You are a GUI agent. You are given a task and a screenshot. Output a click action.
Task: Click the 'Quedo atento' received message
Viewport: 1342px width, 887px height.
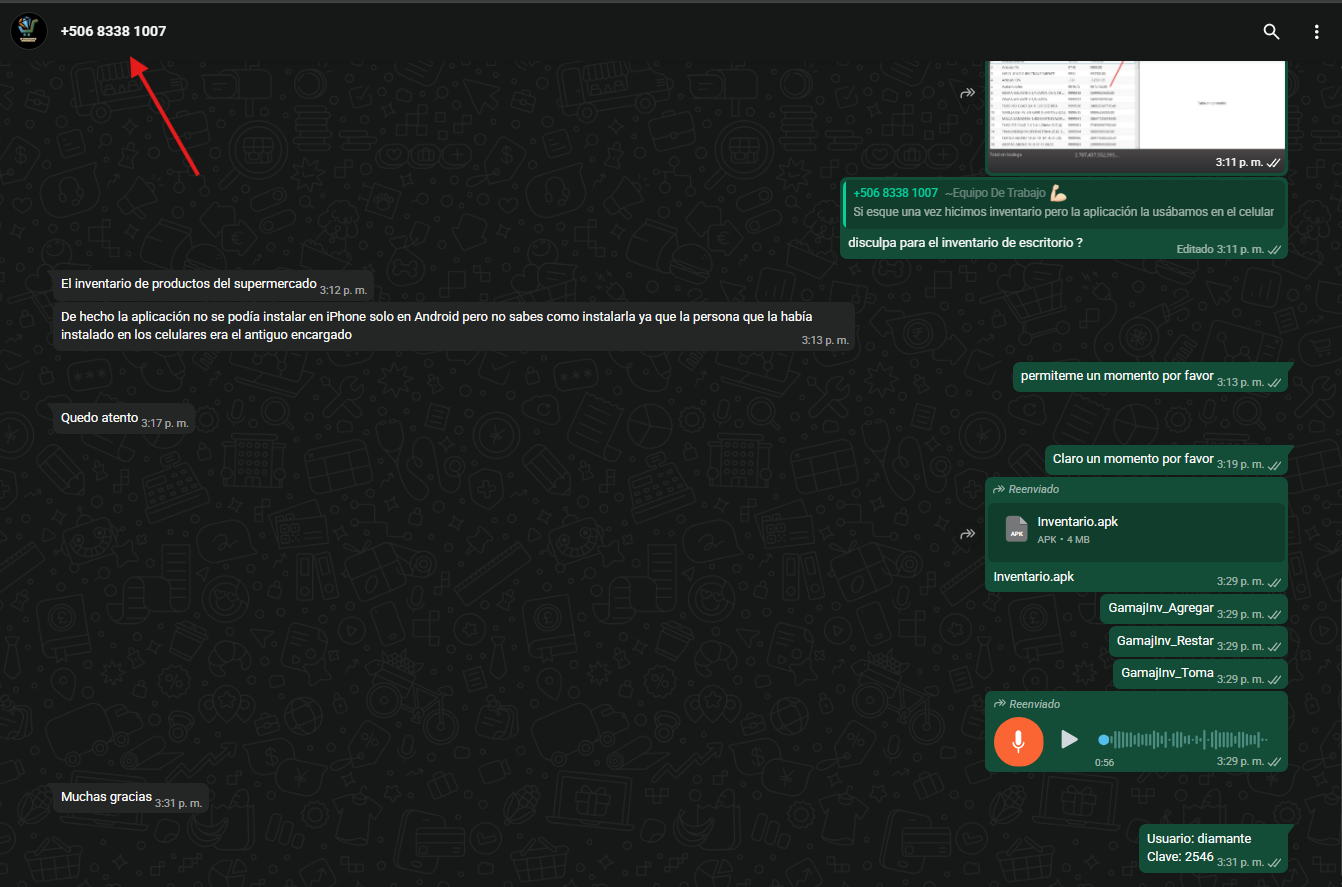tap(99, 418)
